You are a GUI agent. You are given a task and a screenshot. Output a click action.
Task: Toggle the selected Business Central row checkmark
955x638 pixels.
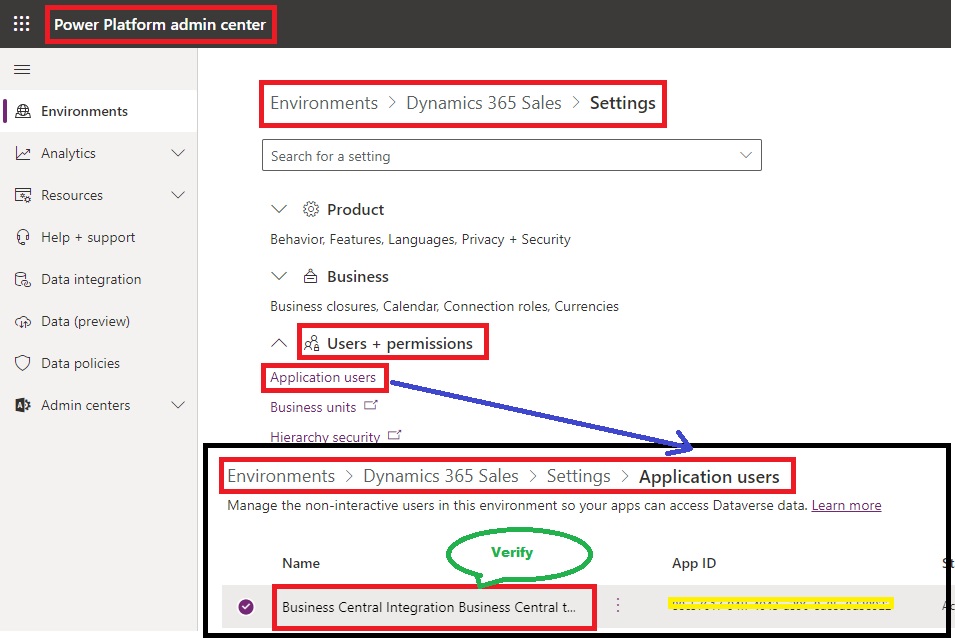pyautogui.click(x=246, y=607)
